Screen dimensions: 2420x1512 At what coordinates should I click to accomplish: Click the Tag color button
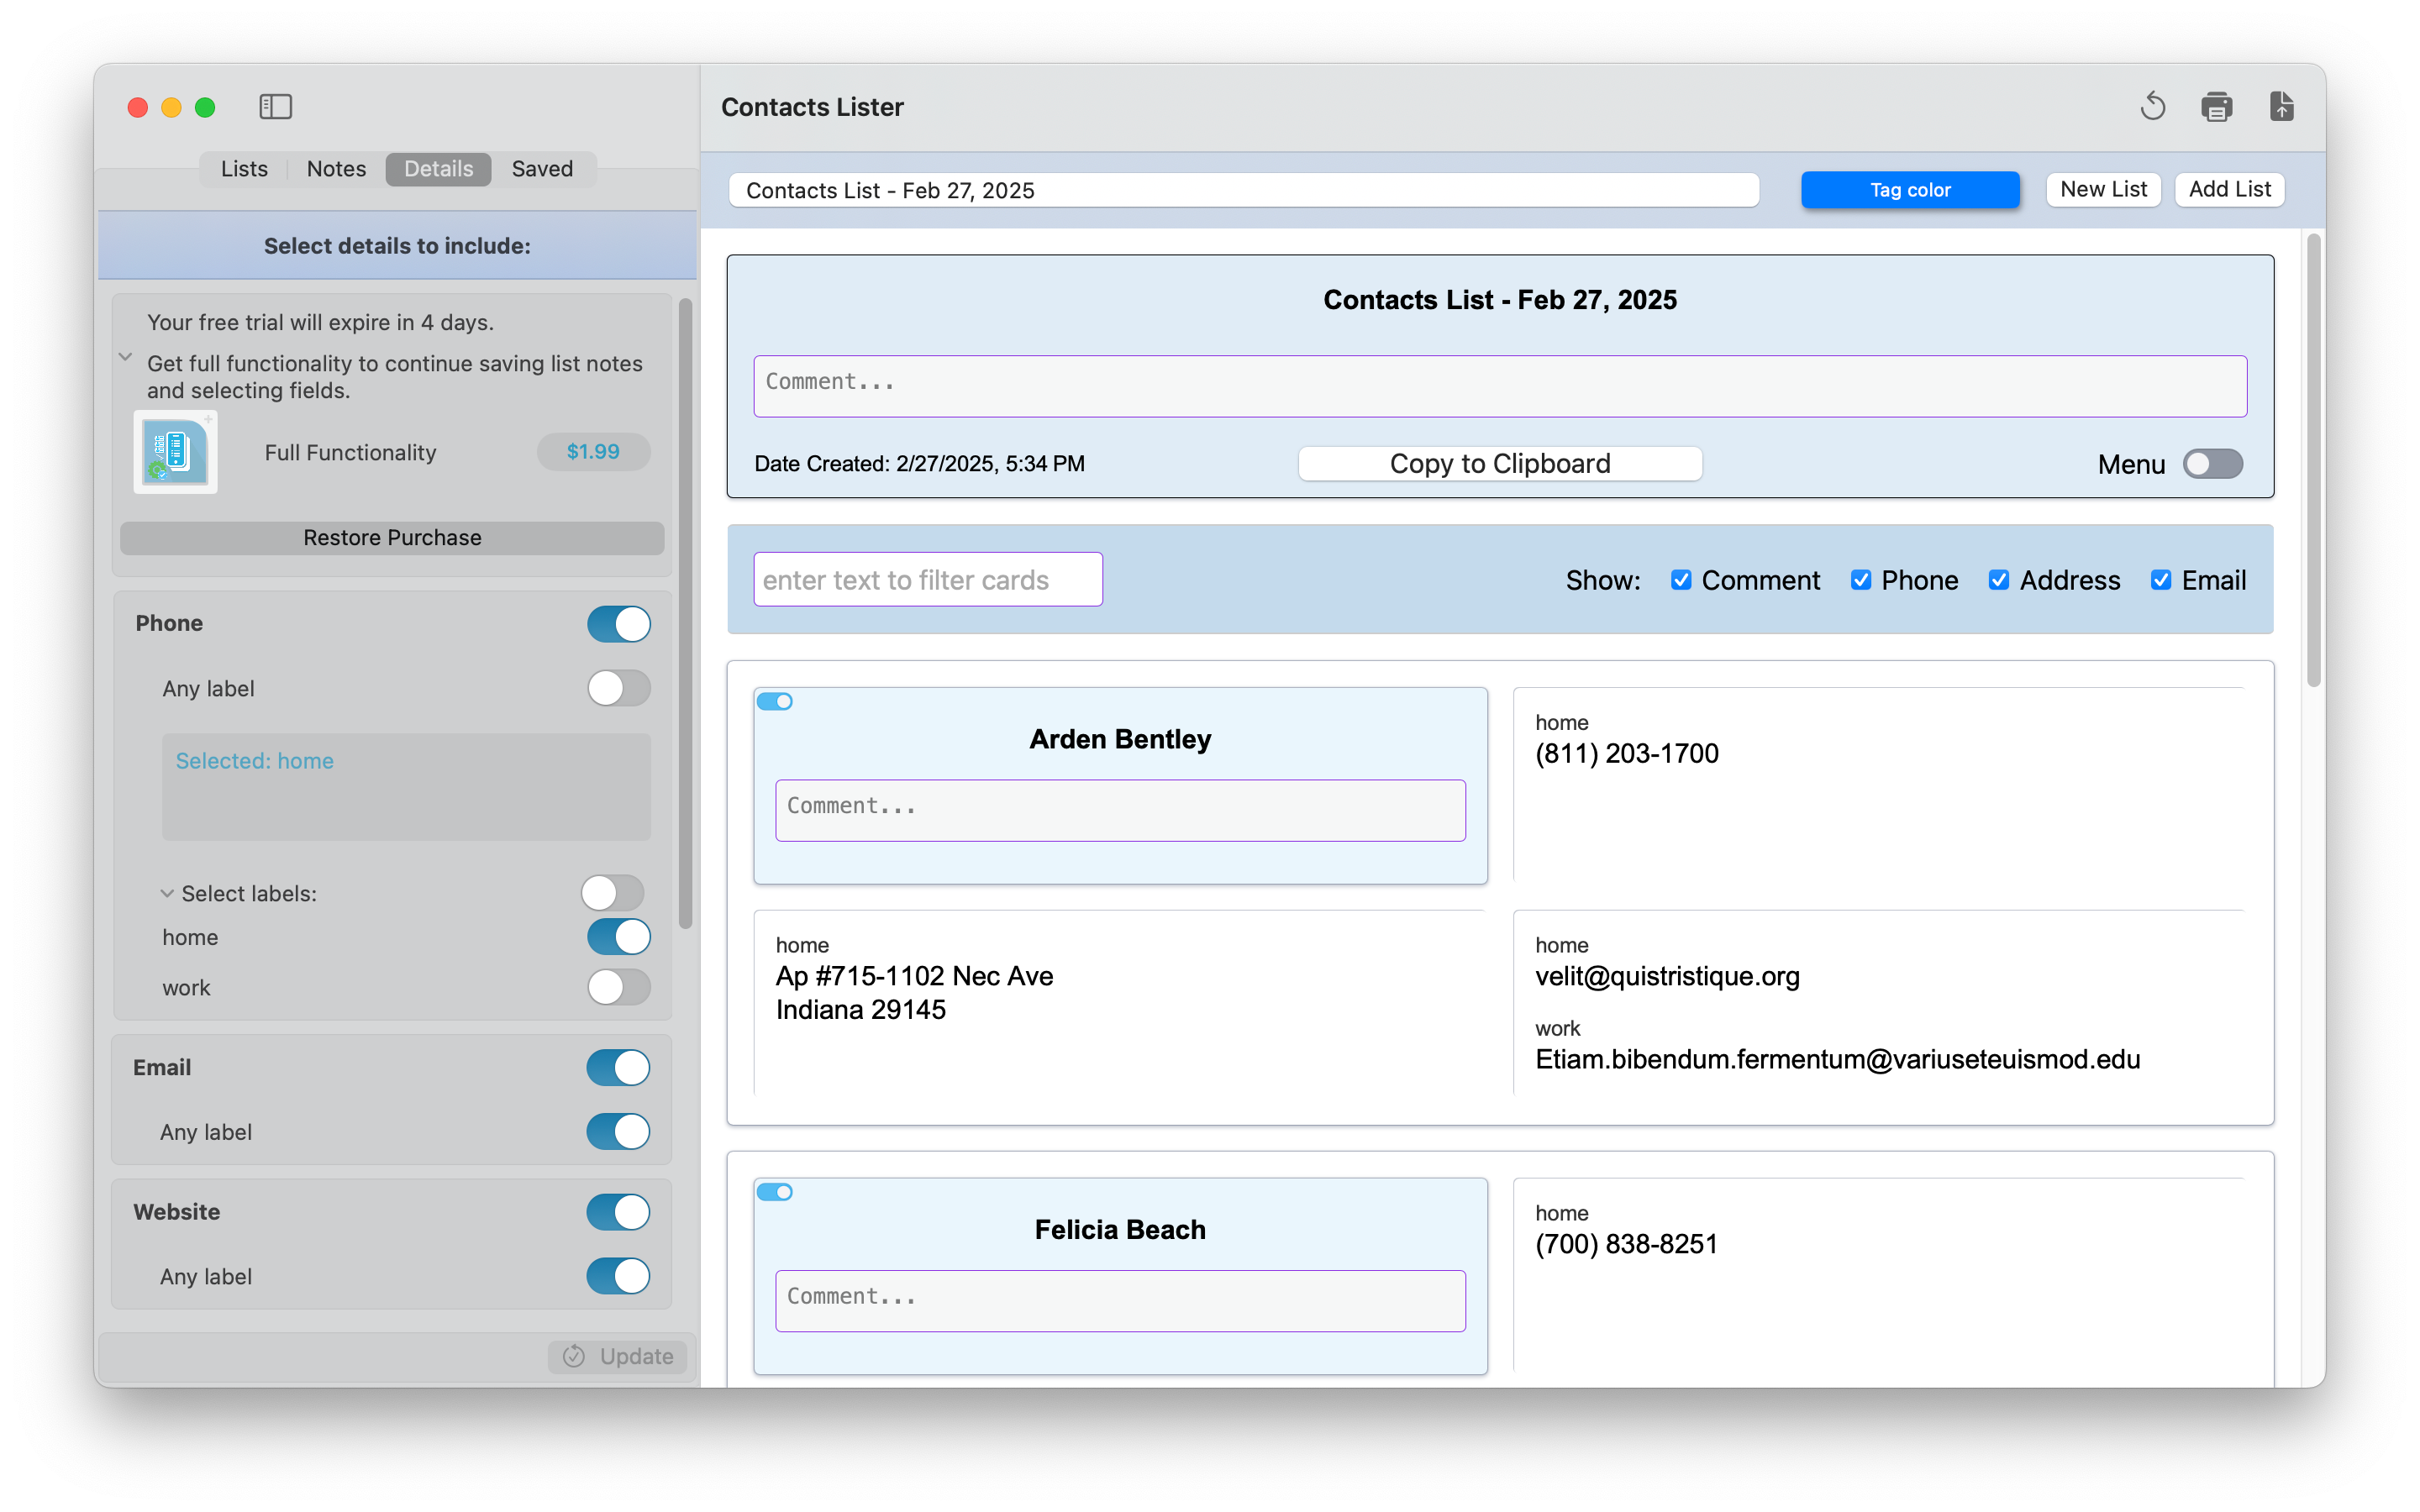1909,190
